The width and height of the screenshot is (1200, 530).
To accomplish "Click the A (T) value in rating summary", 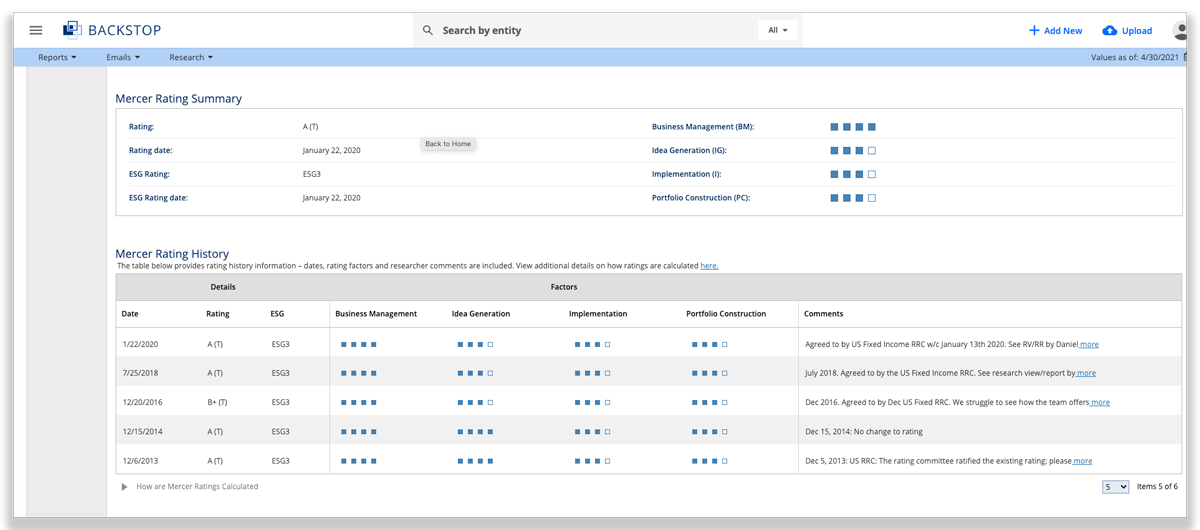I will pos(310,127).
